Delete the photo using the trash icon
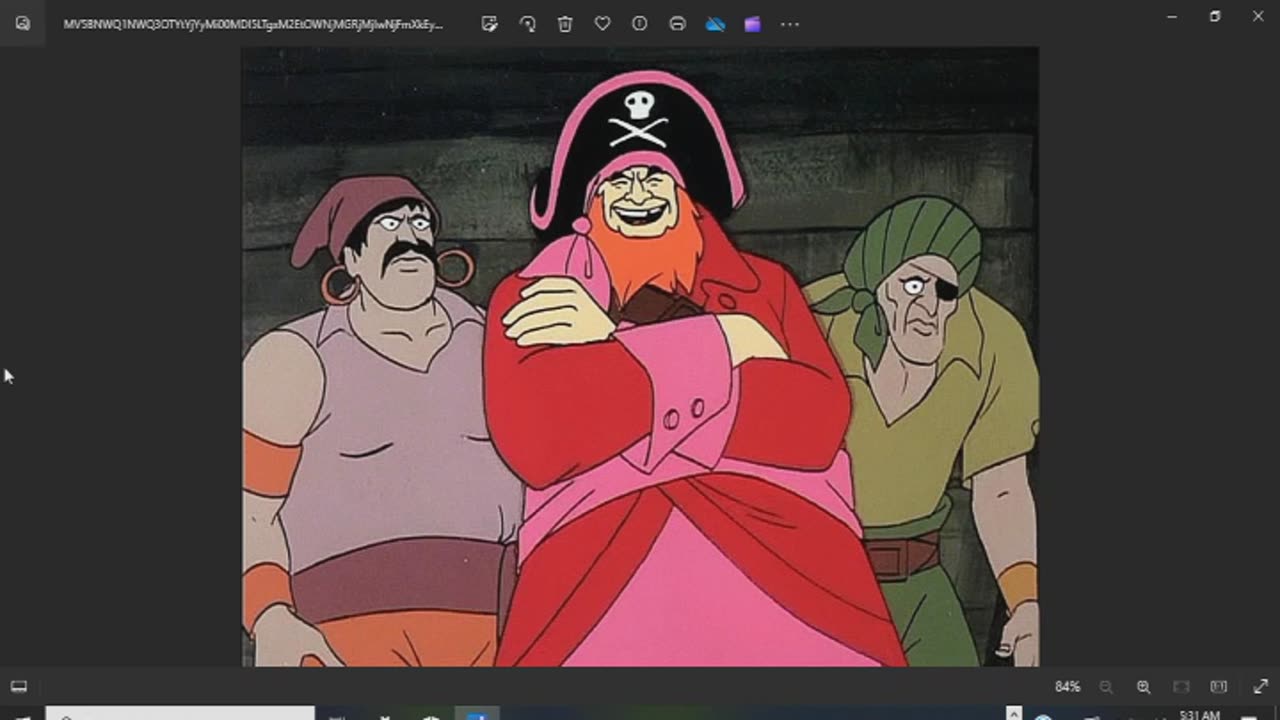 click(565, 24)
